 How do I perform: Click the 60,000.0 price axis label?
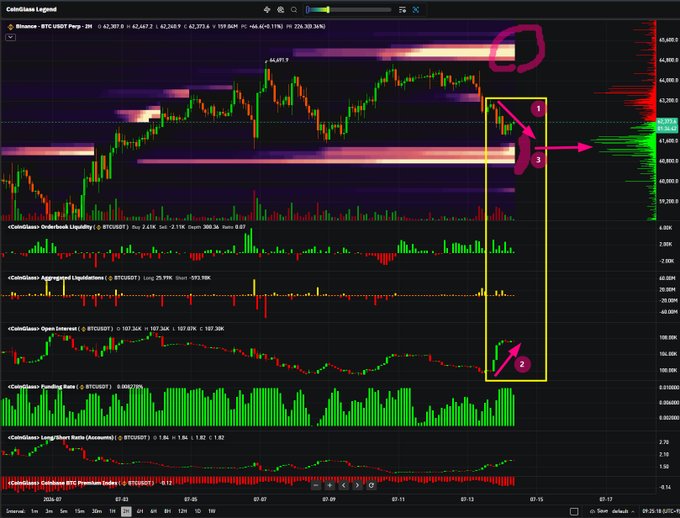coord(668,181)
